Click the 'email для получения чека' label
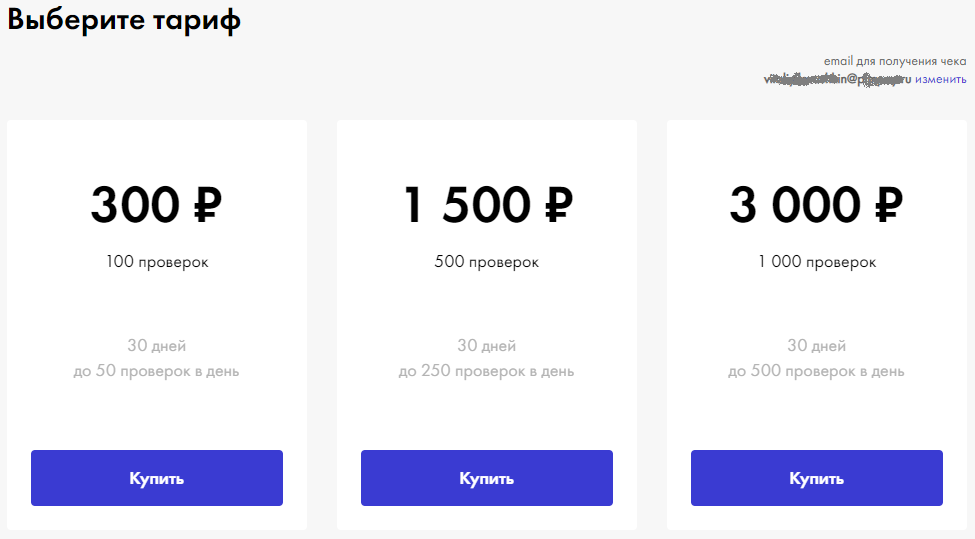975x539 pixels. (x=895, y=62)
